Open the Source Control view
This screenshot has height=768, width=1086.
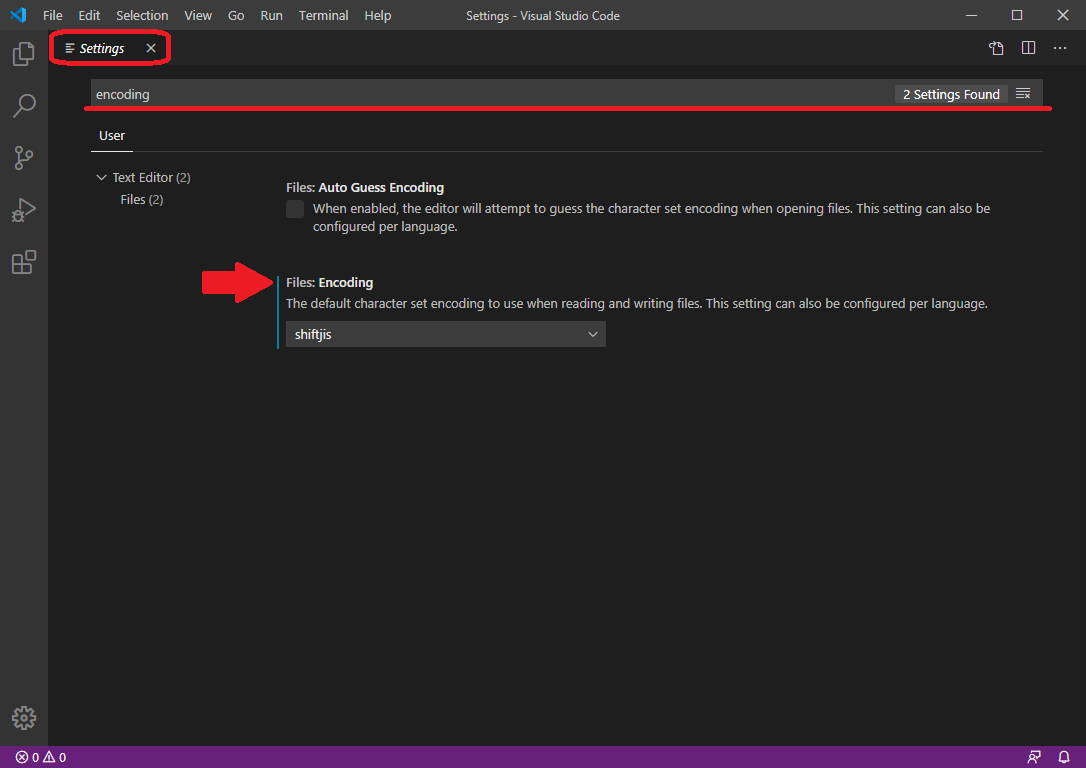[24, 158]
